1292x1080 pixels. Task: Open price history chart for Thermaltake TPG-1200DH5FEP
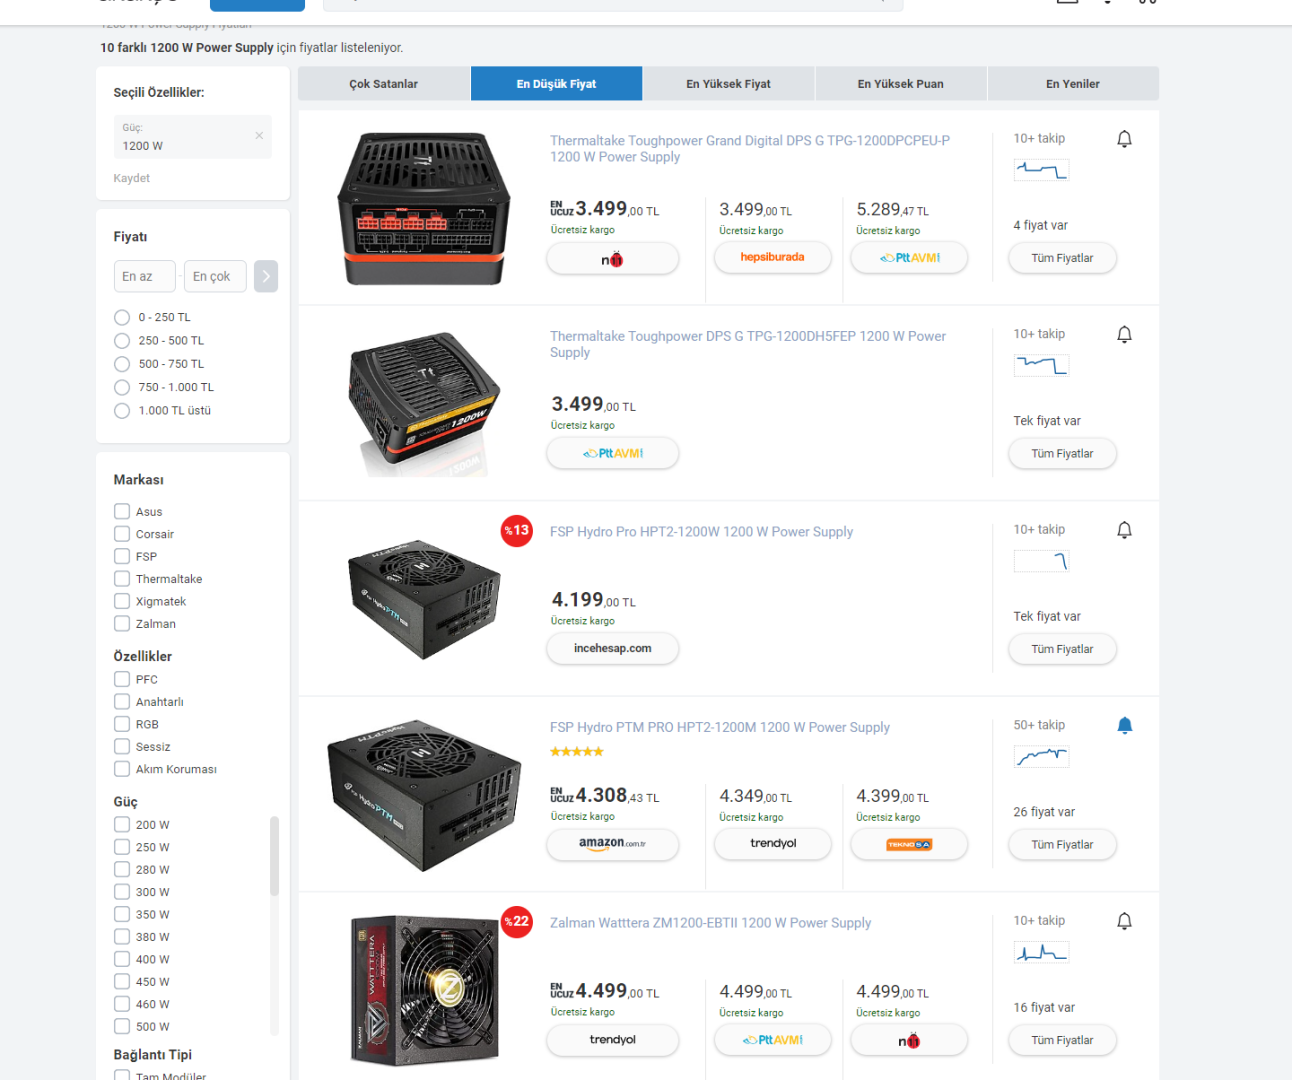(1041, 365)
